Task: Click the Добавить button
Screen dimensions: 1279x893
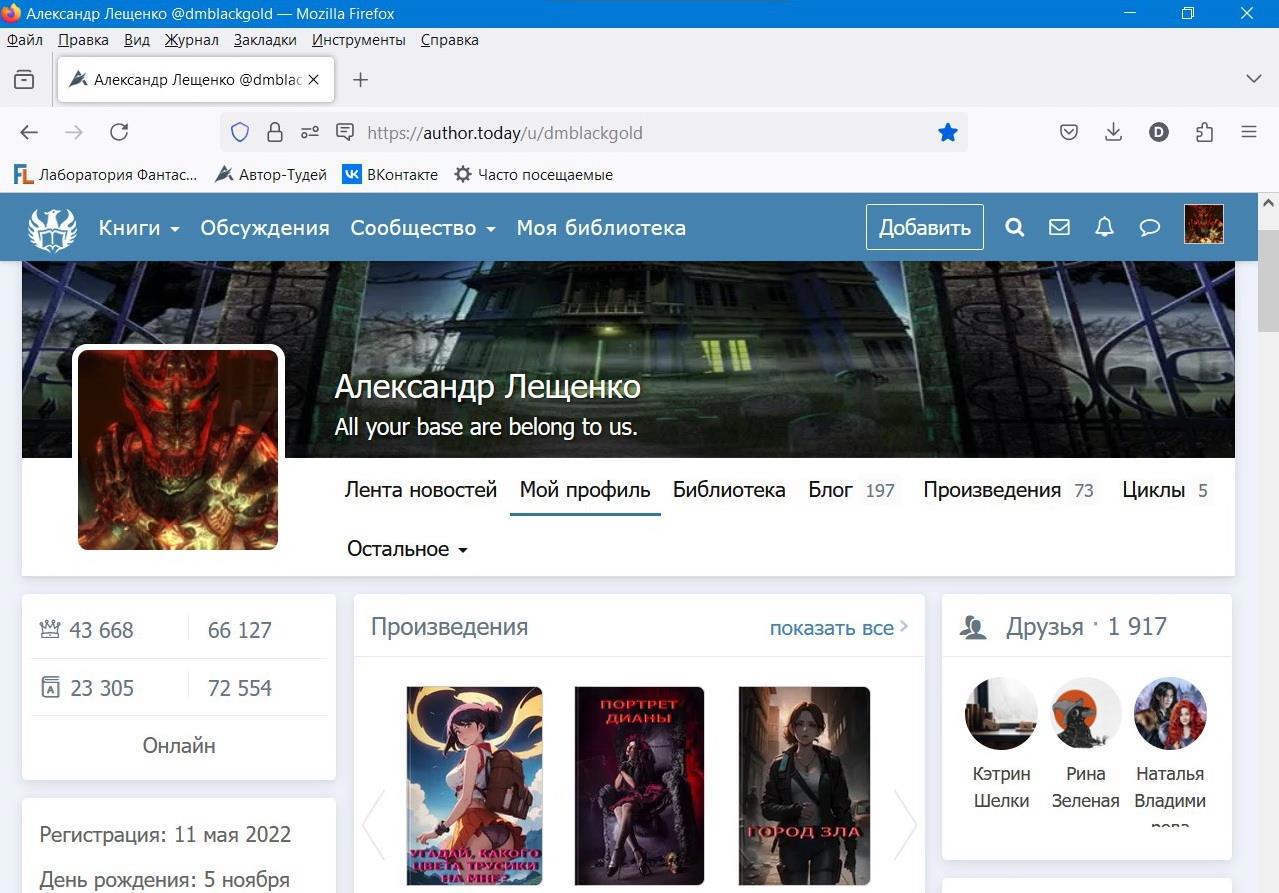Action: [x=924, y=228]
